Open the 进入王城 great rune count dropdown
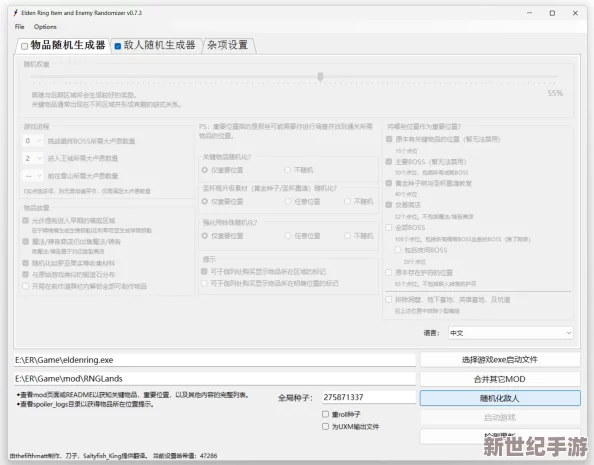The image size is (594, 465). point(33,158)
